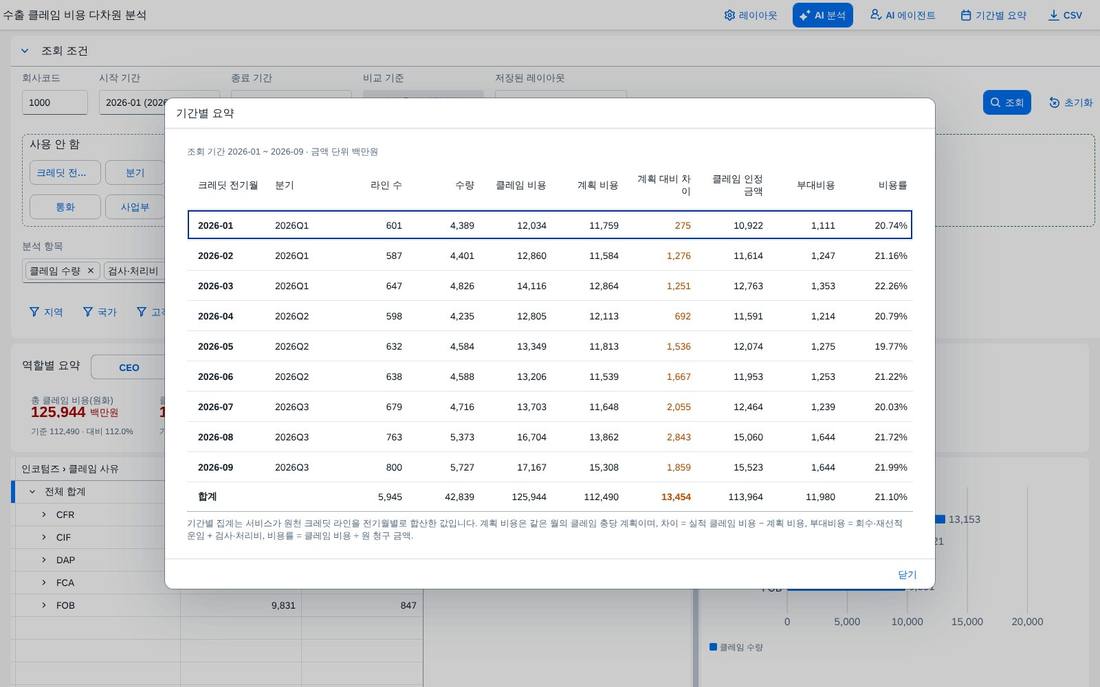Viewport: 1100px width, 687px height.
Task: Open 기간별 요약 calendar icon
Action: coord(966,15)
